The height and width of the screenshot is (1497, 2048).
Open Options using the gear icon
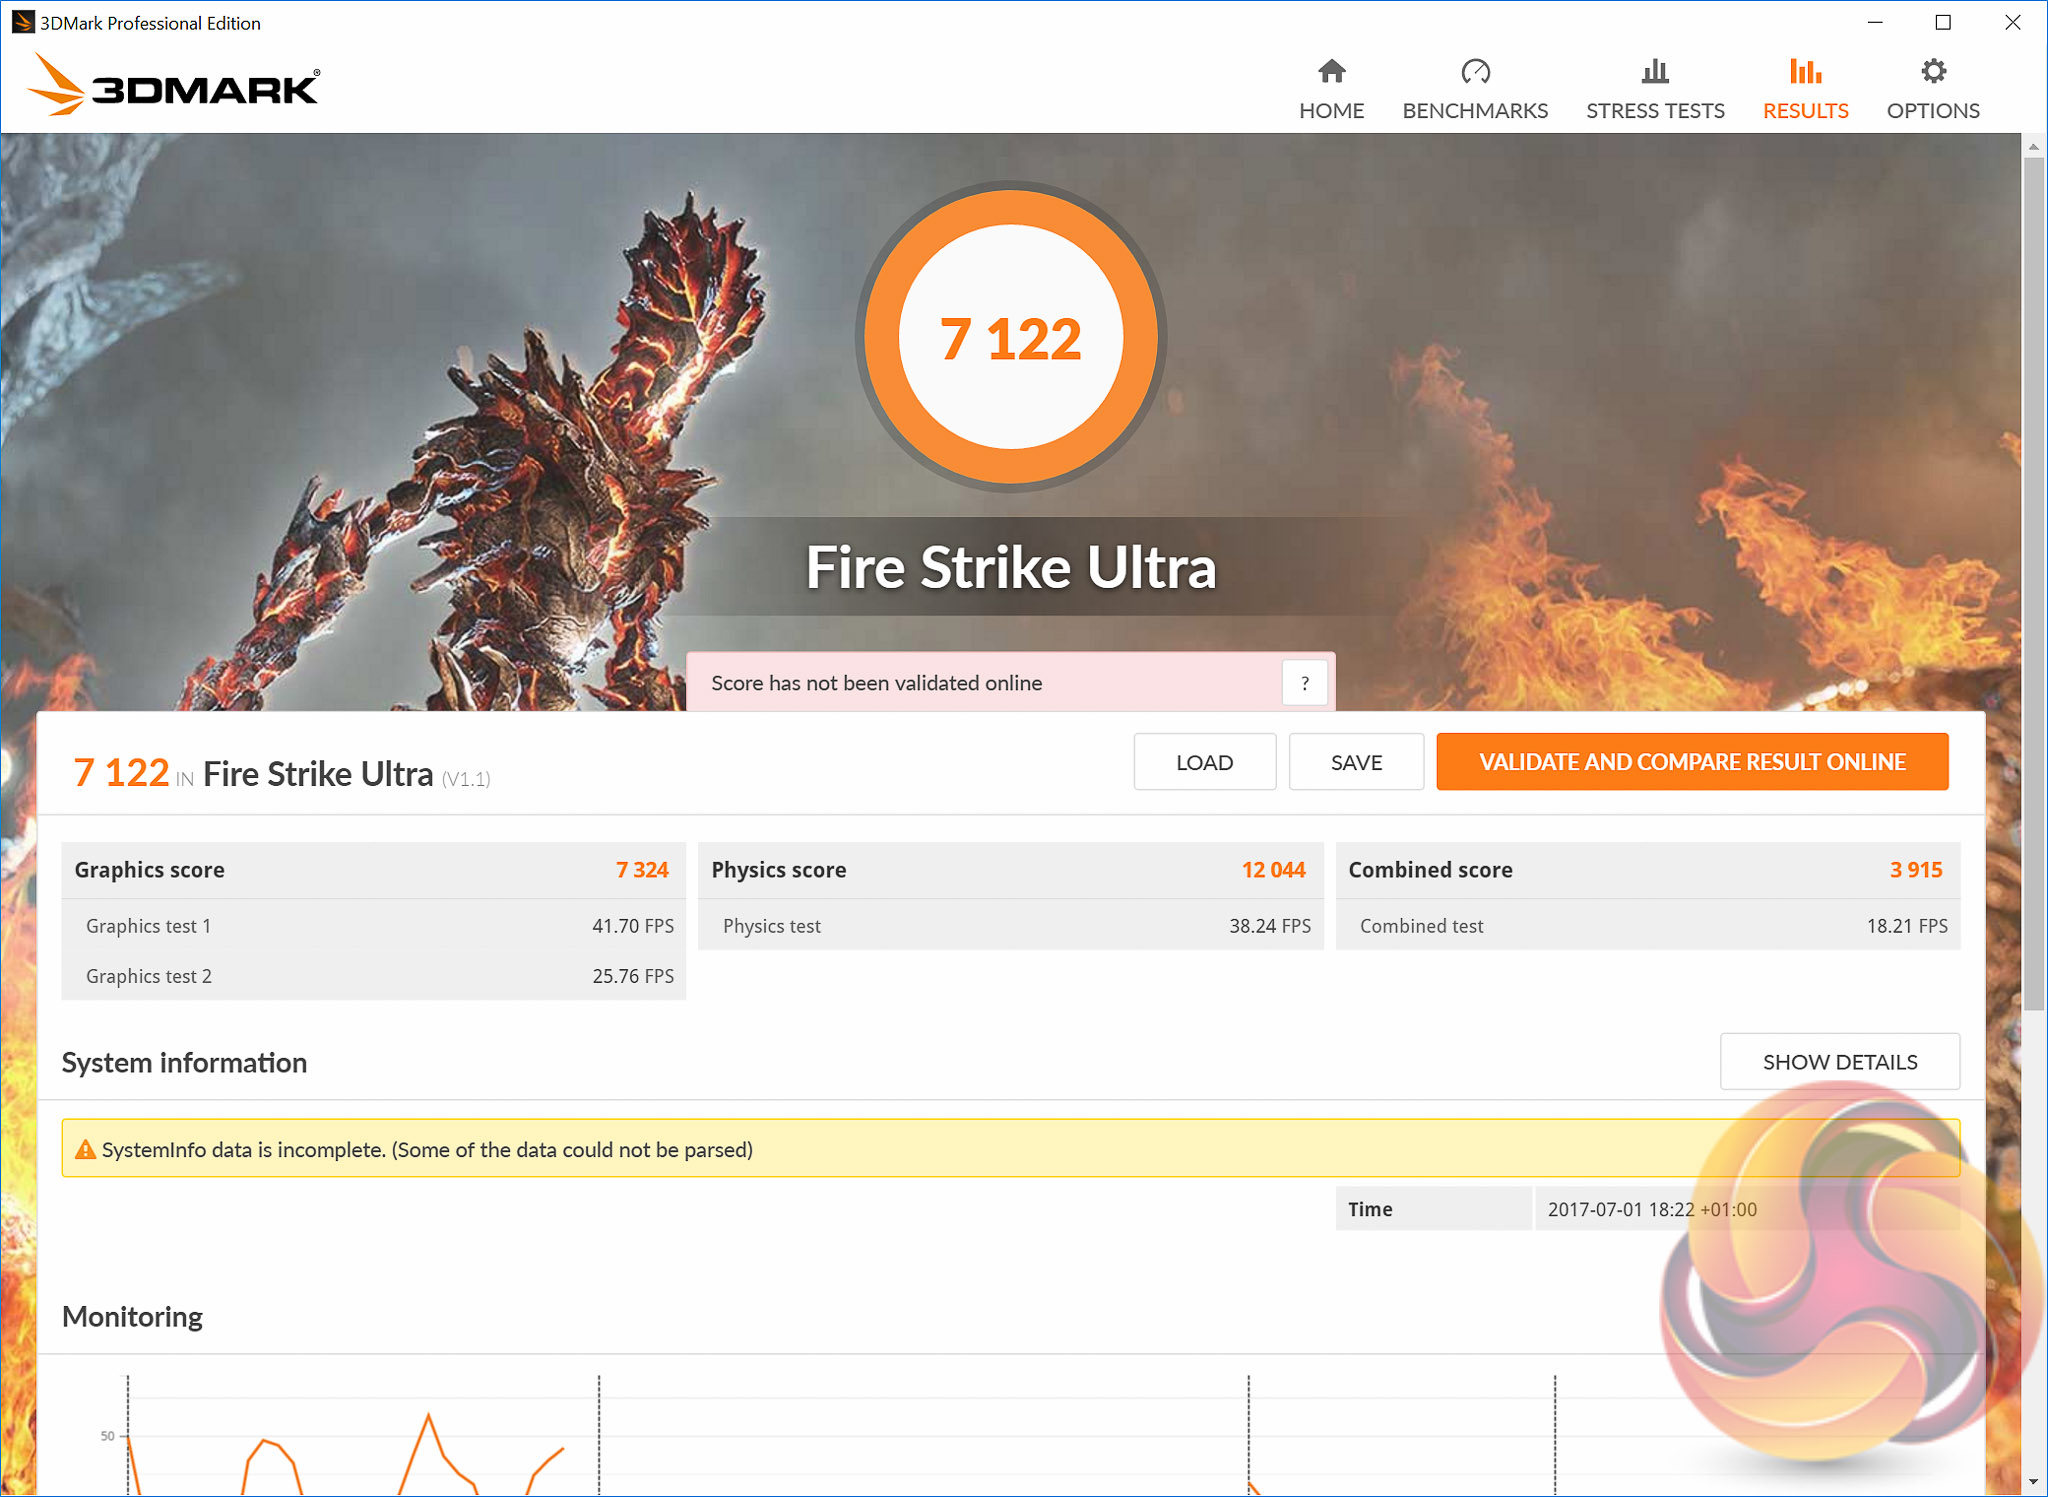pyautogui.click(x=1933, y=72)
